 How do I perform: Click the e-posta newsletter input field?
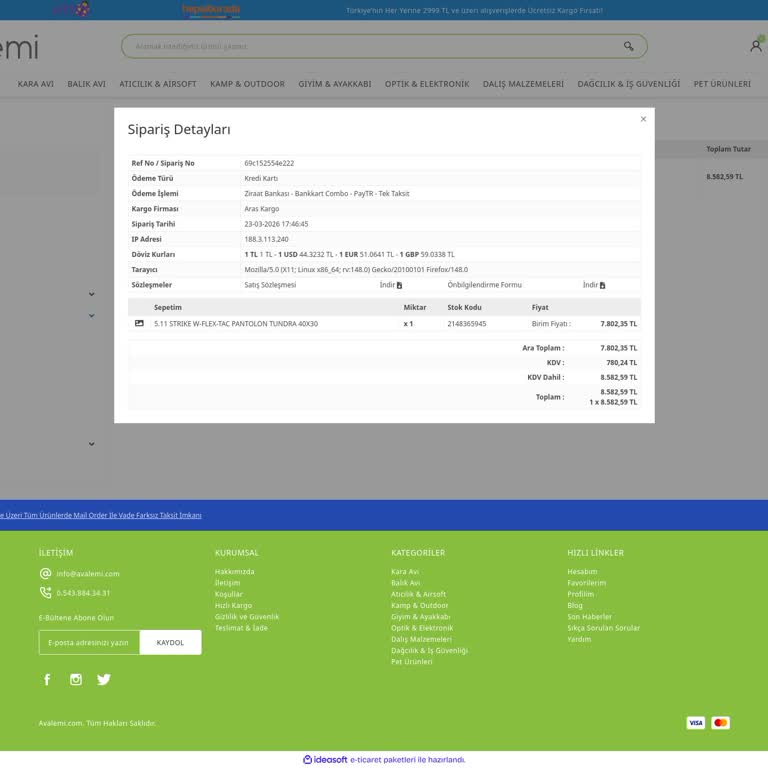tap(89, 643)
